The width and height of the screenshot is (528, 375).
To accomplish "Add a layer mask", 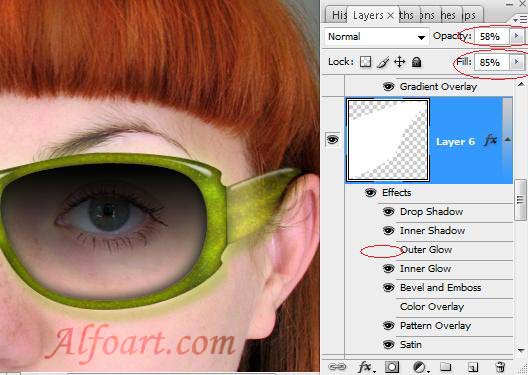I will [392, 367].
